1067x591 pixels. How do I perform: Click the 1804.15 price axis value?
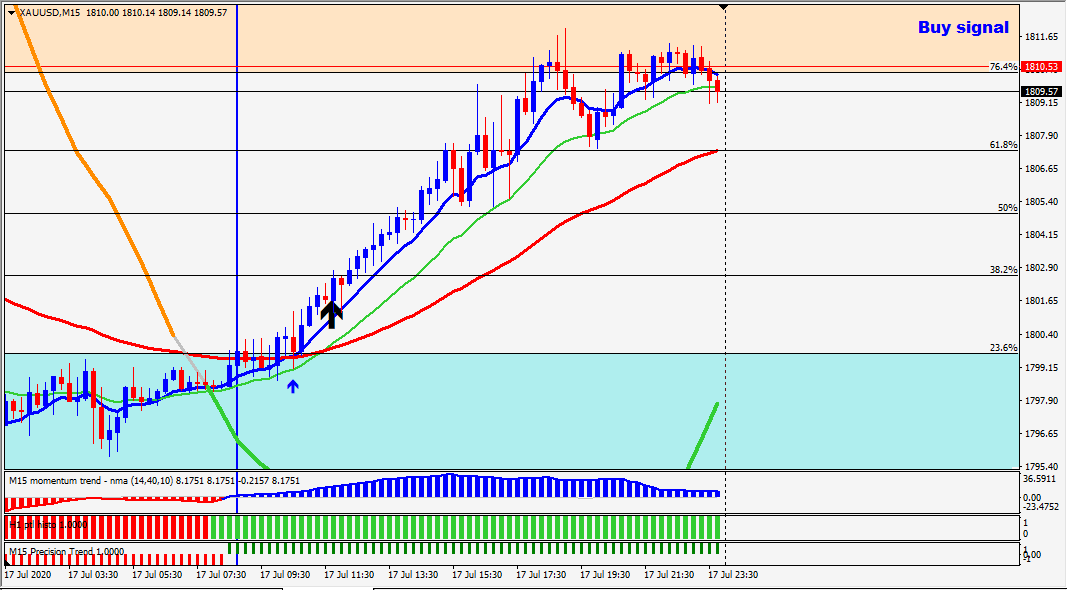pyautogui.click(x=1041, y=235)
